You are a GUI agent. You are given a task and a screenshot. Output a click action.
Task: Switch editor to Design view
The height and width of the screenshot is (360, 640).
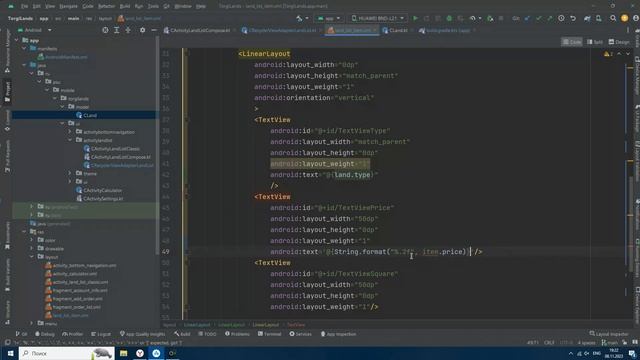[x=619, y=42]
